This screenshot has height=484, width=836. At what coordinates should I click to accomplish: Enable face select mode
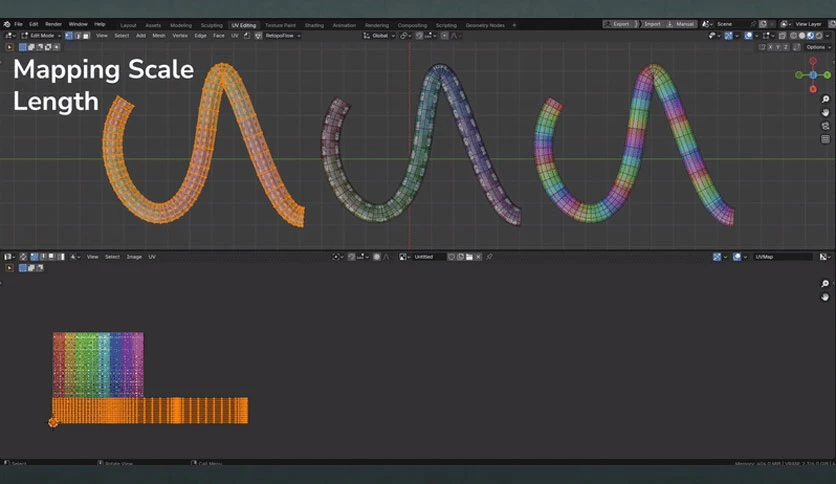coord(86,36)
